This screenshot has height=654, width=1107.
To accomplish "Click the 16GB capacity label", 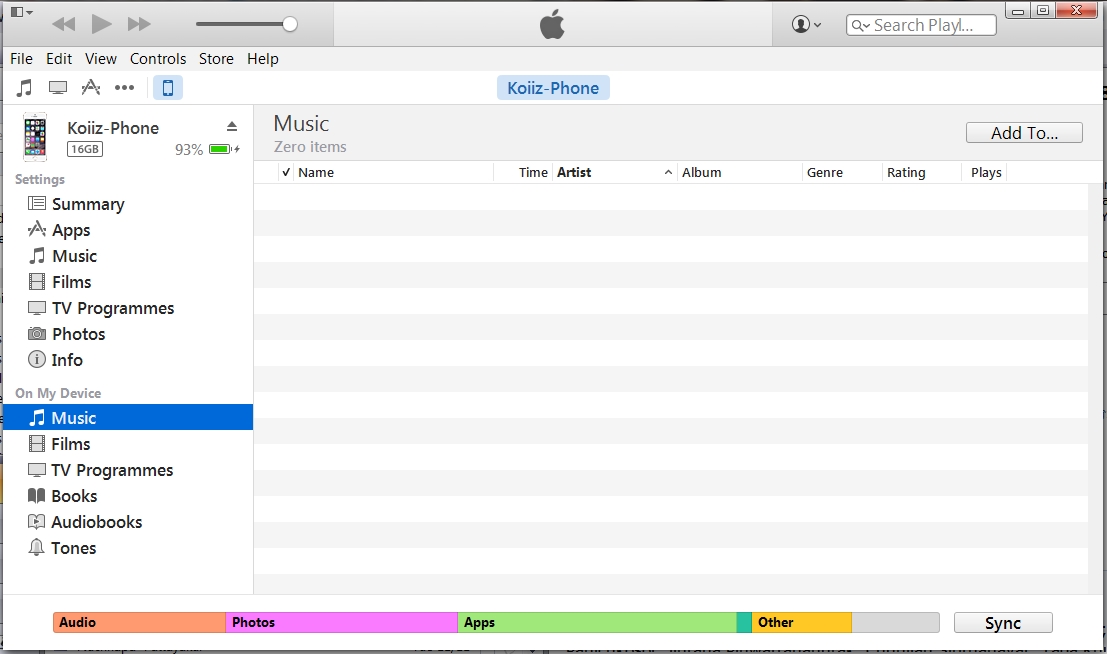I will click(x=85, y=149).
